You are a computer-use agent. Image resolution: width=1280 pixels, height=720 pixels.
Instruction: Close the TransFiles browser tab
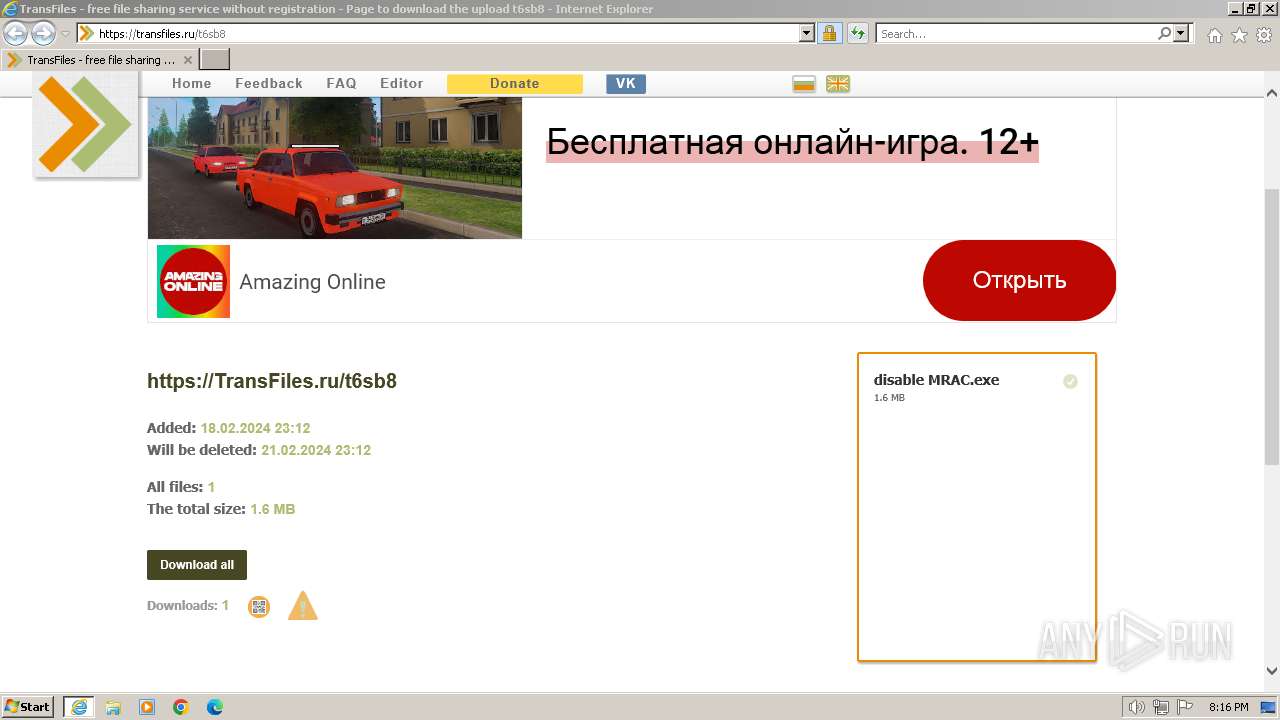click(x=188, y=60)
